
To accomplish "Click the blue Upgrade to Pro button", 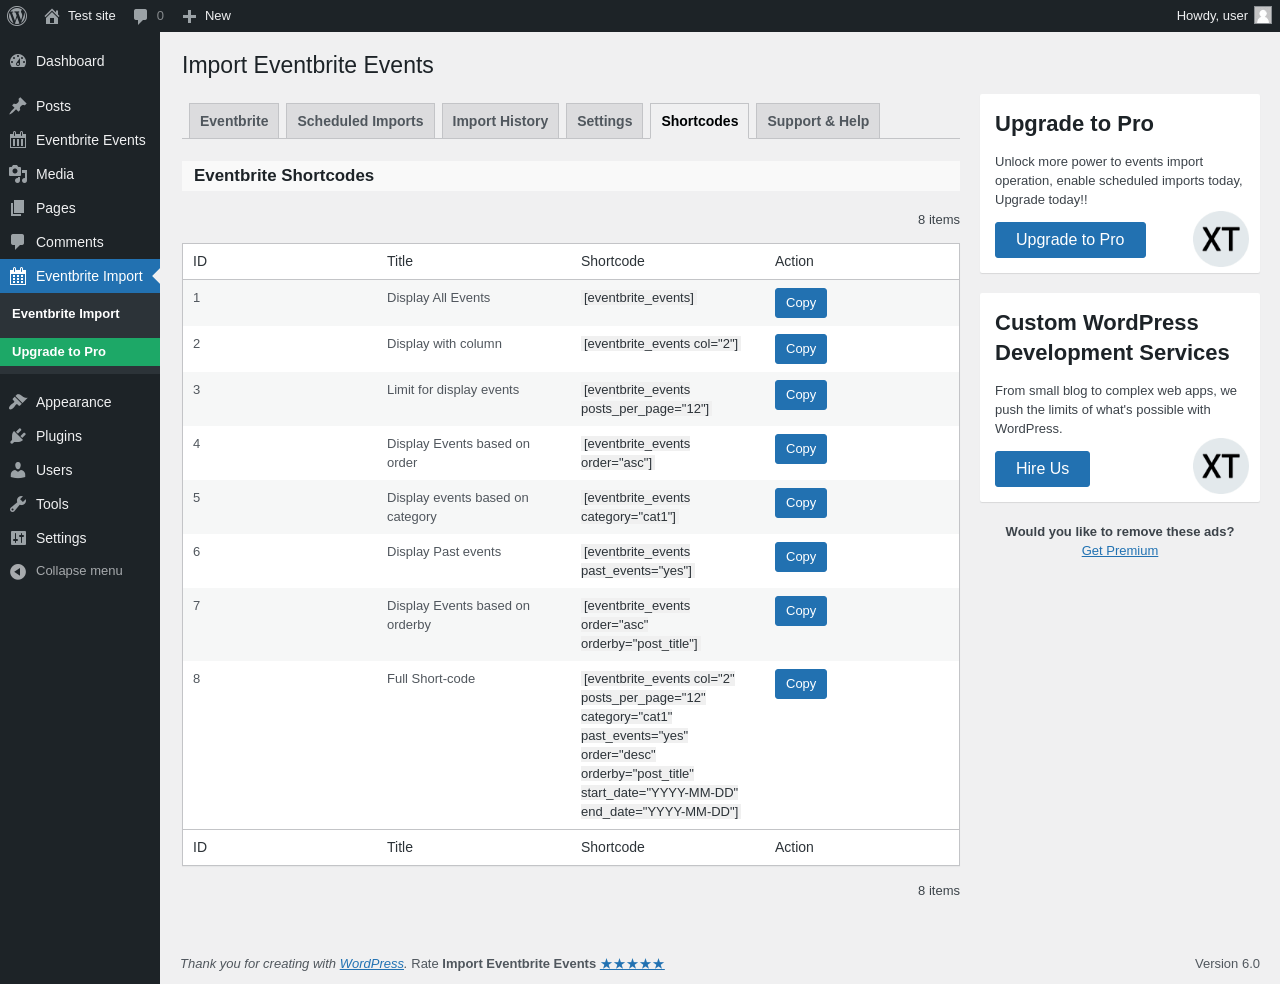I will 1070,240.
